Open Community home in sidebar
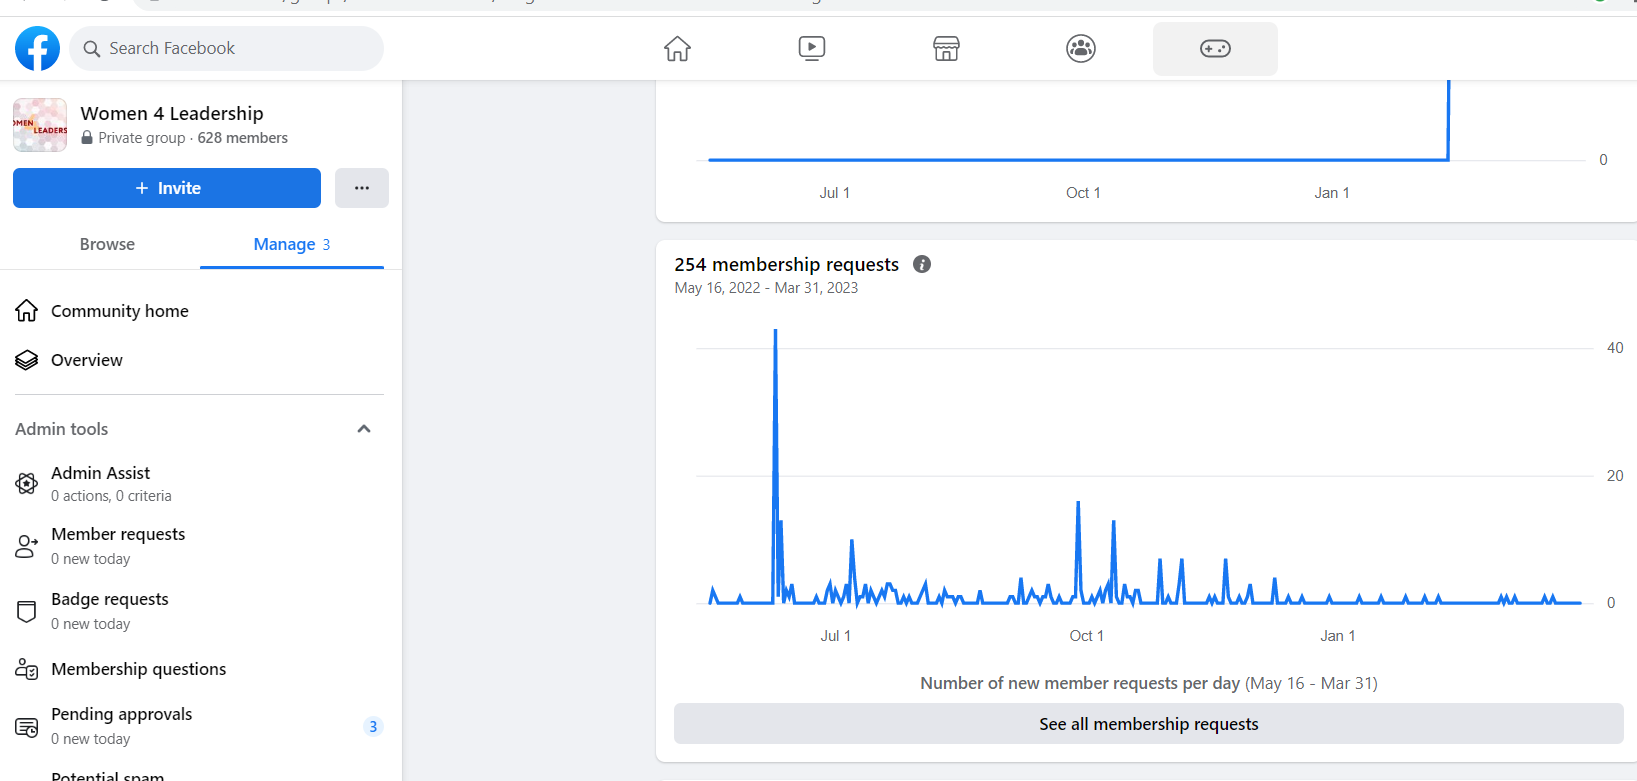The image size is (1637, 781). click(119, 311)
